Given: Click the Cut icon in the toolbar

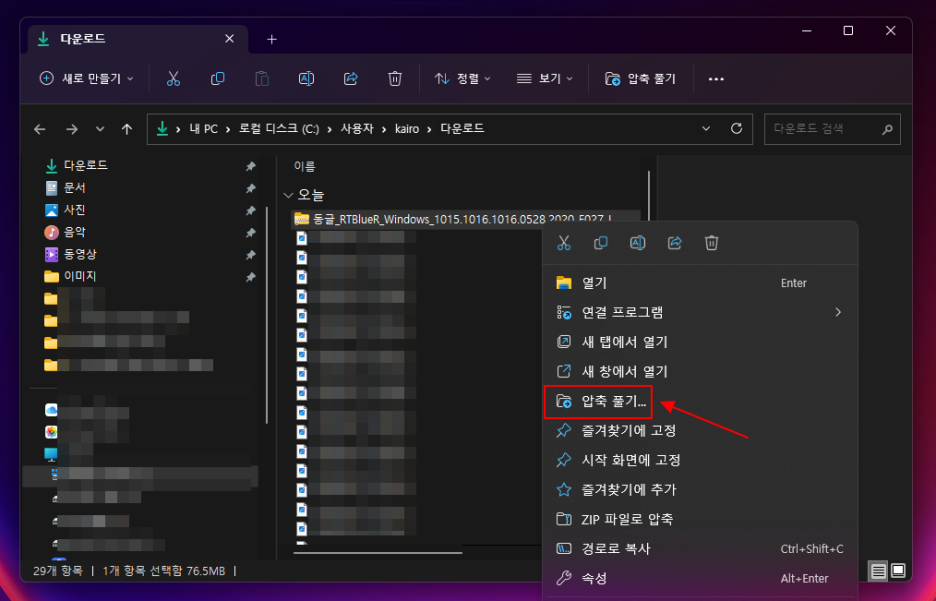Looking at the screenshot, I should [173, 79].
